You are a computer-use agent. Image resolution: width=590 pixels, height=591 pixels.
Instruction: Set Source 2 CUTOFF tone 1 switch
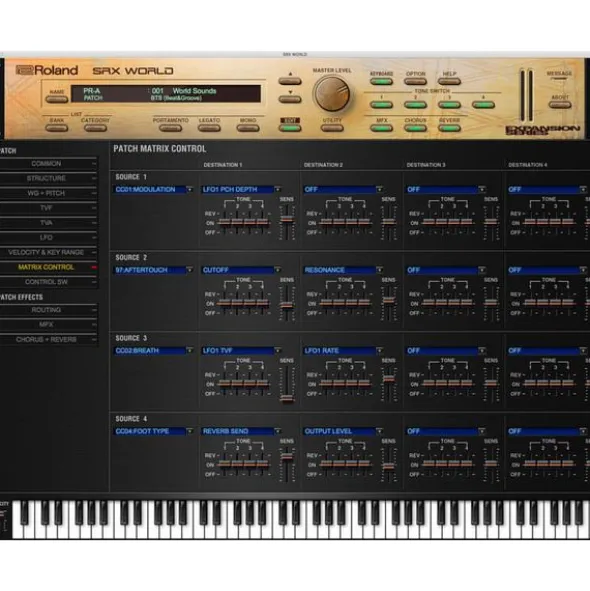click(x=224, y=303)
